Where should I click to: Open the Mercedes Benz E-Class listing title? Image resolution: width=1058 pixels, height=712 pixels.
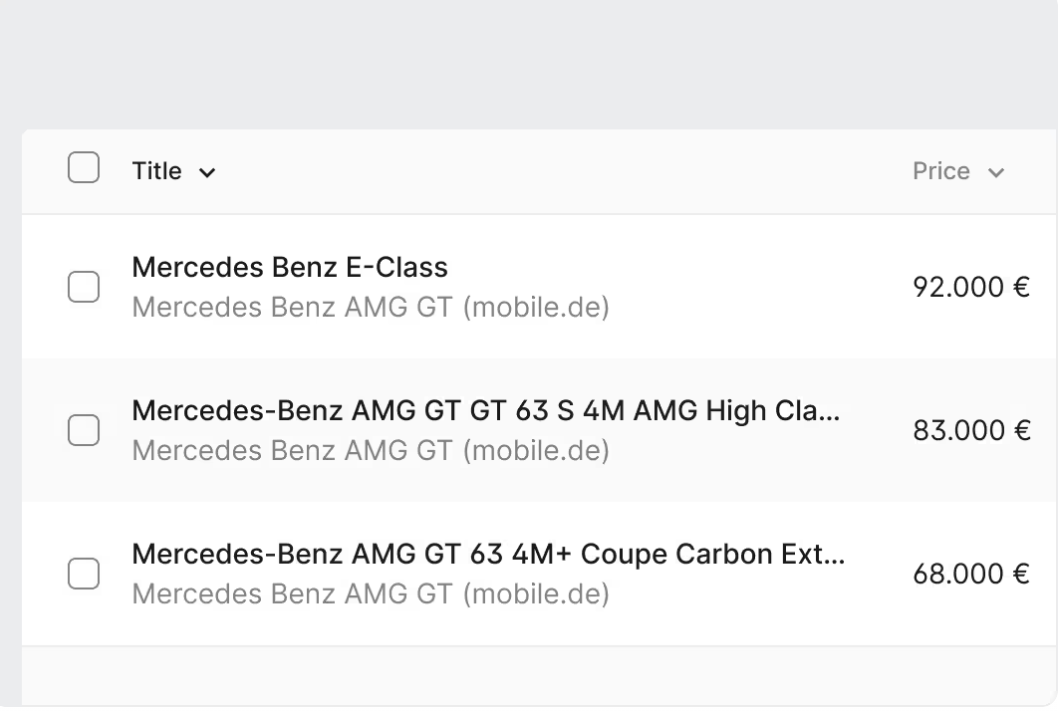[289, 267]
